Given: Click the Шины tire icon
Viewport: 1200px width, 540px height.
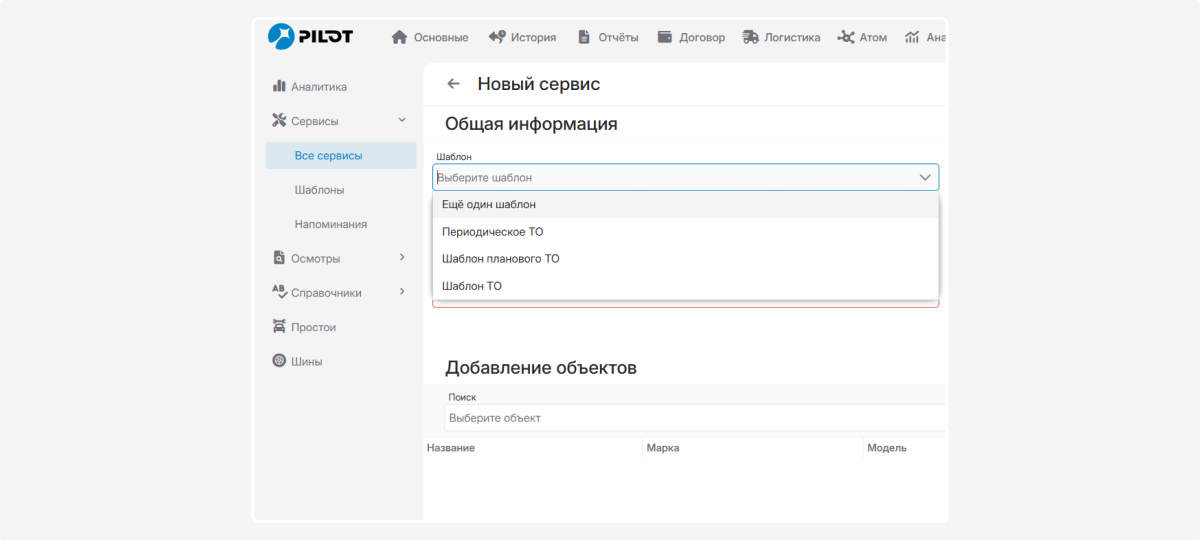Looking at the screenshot, I should 280,361.
